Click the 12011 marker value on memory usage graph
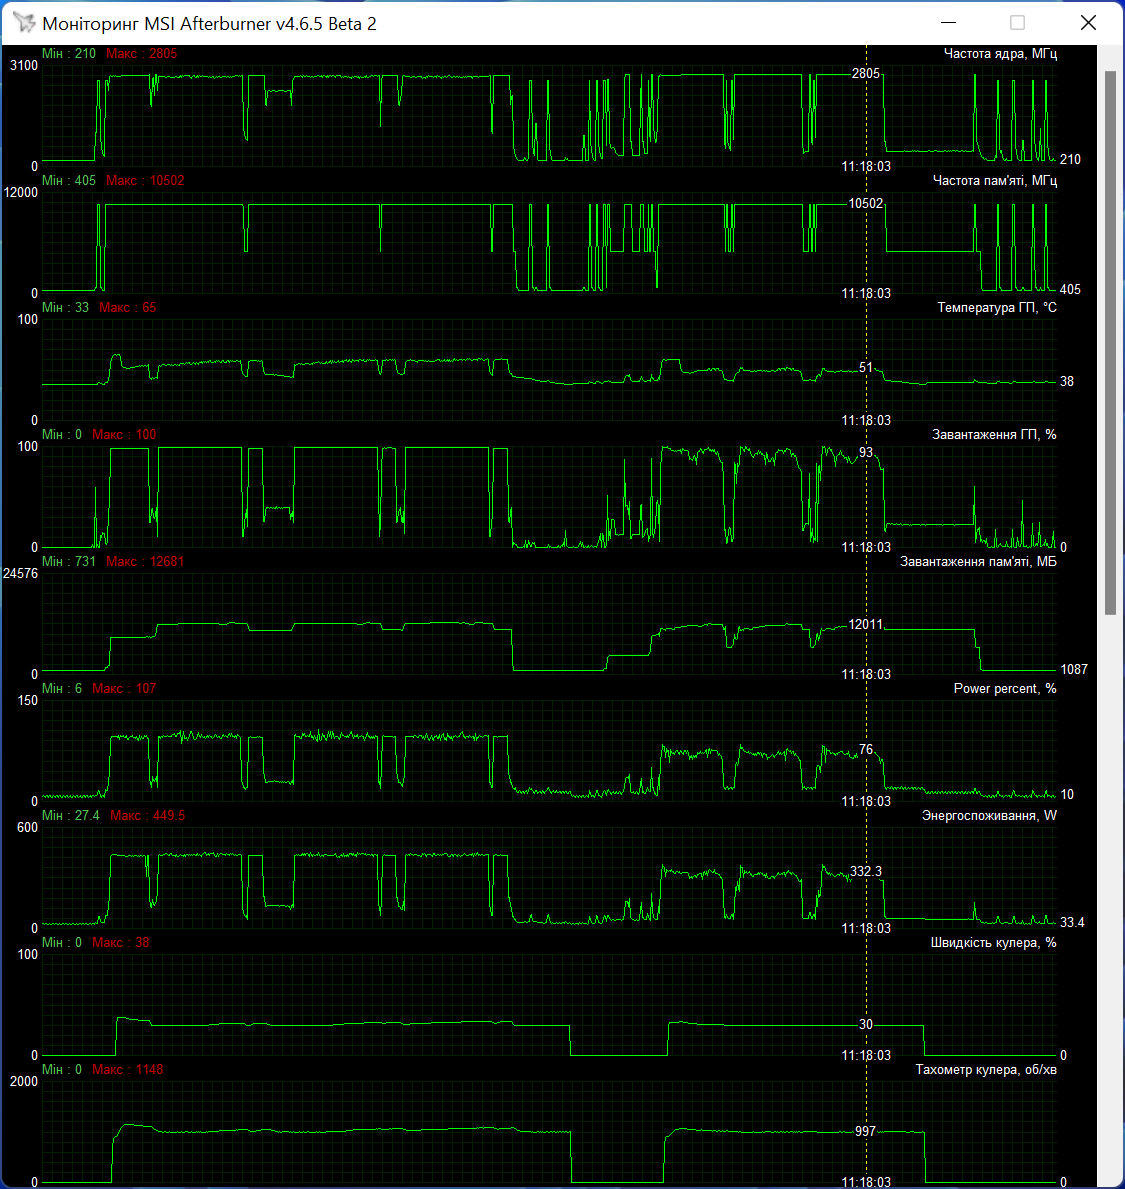The width and height of the screenshot is (1125, 1189). 866,625
